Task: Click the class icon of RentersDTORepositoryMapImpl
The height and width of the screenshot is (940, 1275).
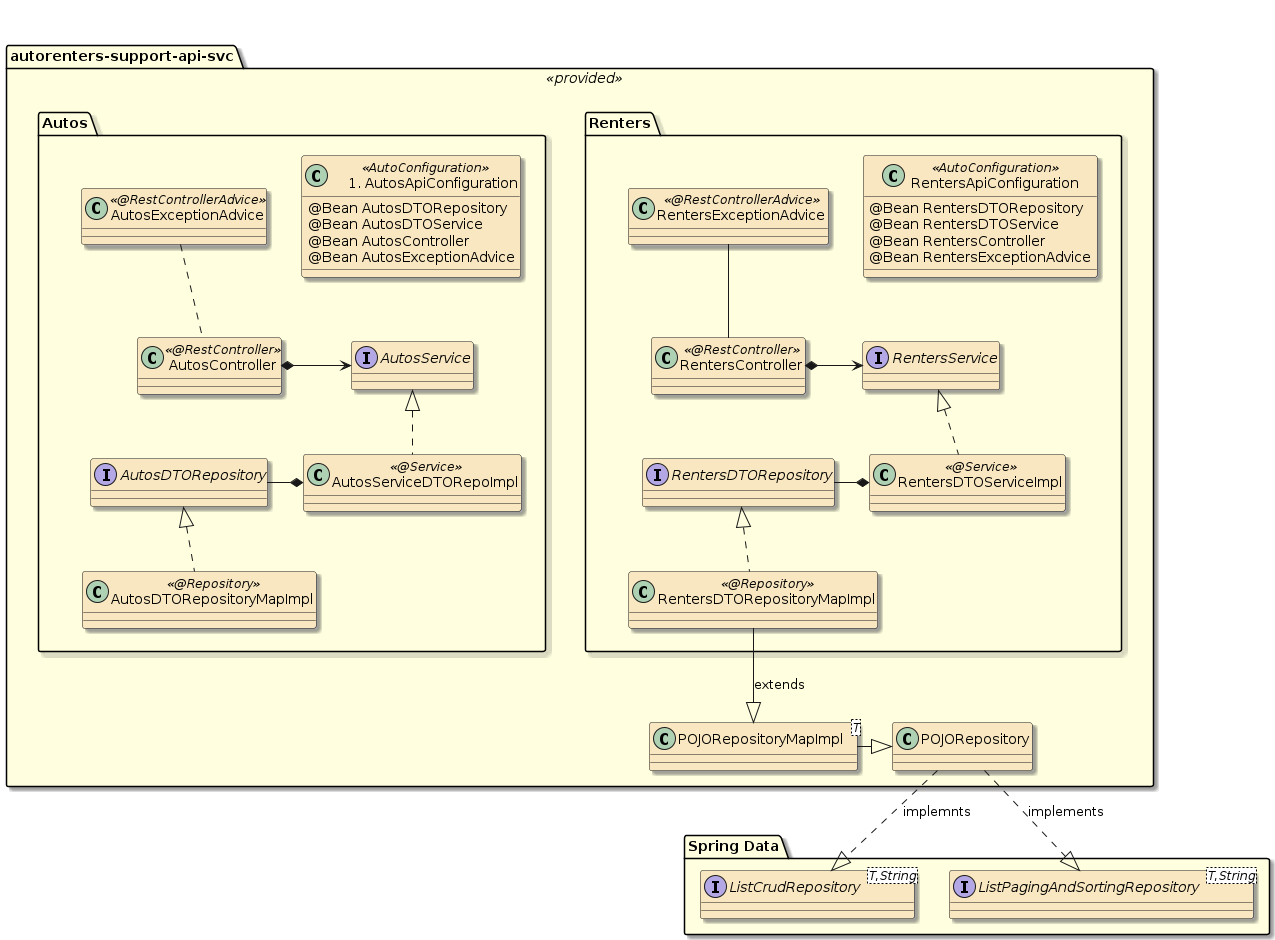Action: pos(644,591)
